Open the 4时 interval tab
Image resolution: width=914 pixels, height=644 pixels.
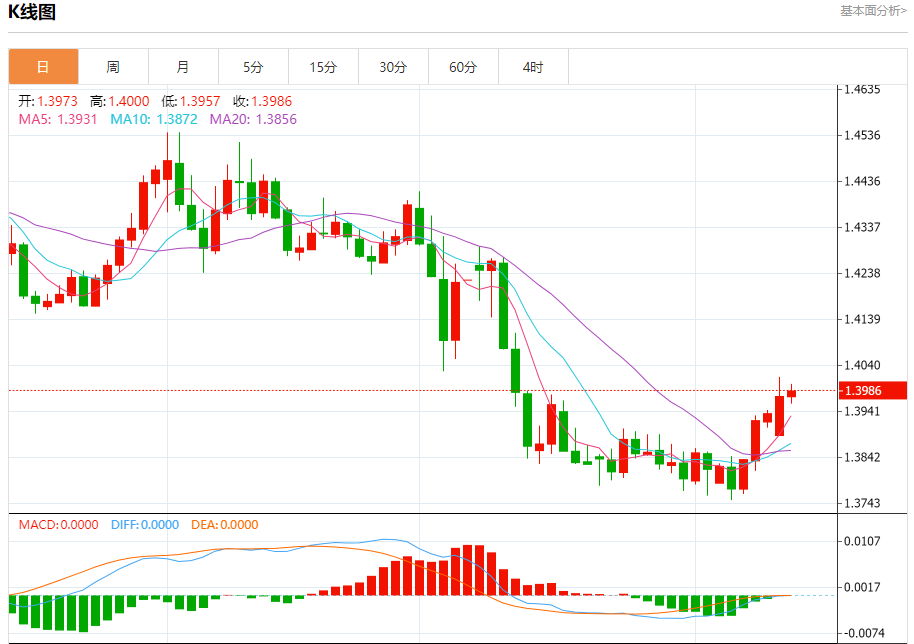coord(533,67)
